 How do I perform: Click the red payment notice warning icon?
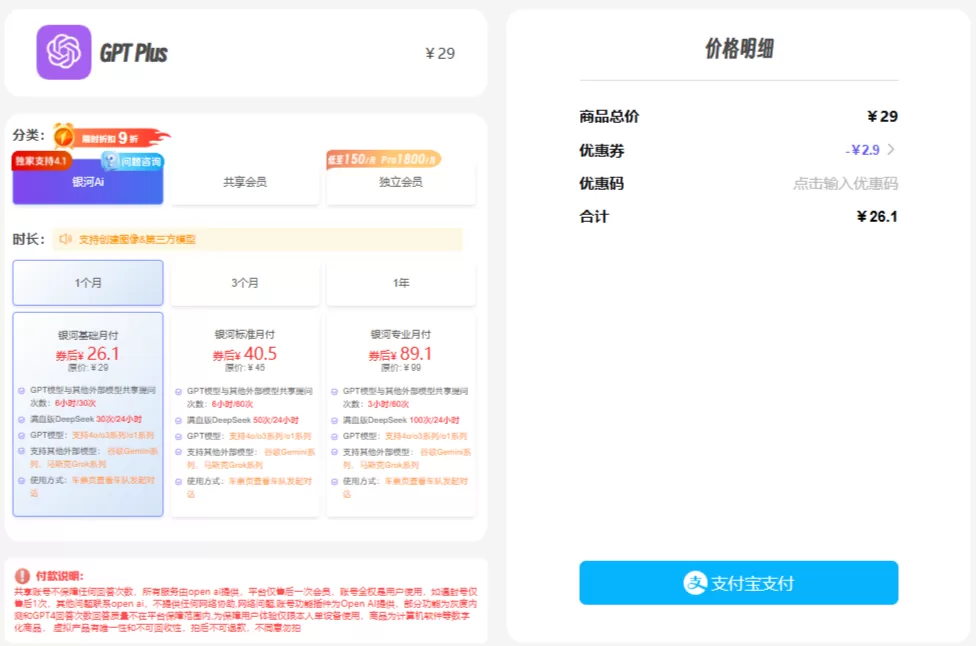pyautogui.click(x=22, y=576)
